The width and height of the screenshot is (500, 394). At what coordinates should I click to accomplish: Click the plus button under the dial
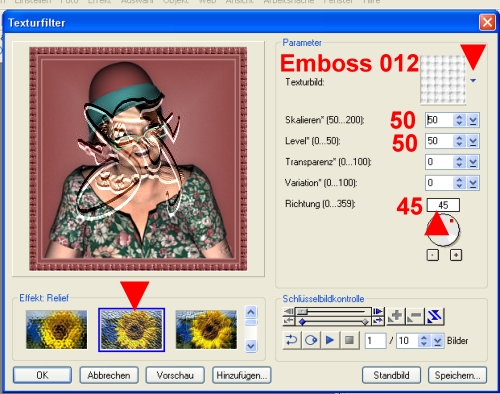456,255
